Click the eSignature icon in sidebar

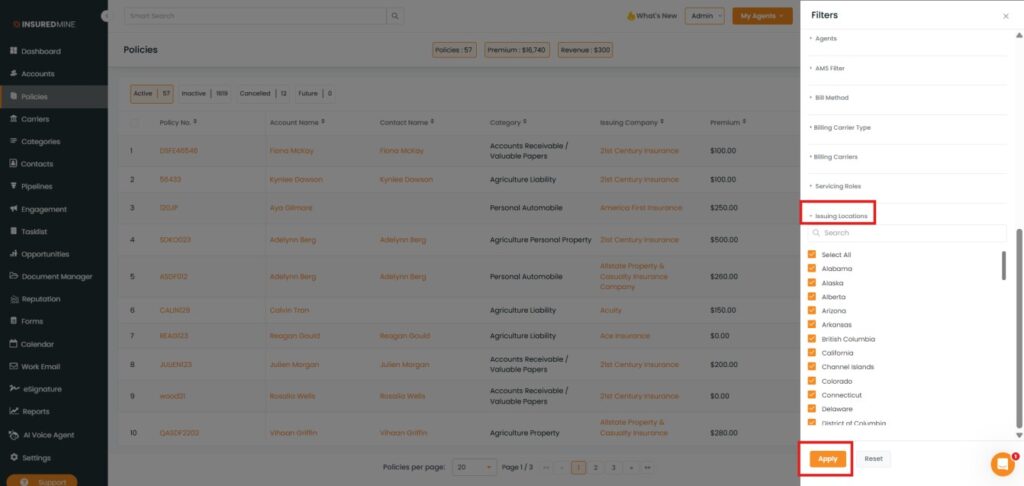pyautogui.click(x=13, y=389)
